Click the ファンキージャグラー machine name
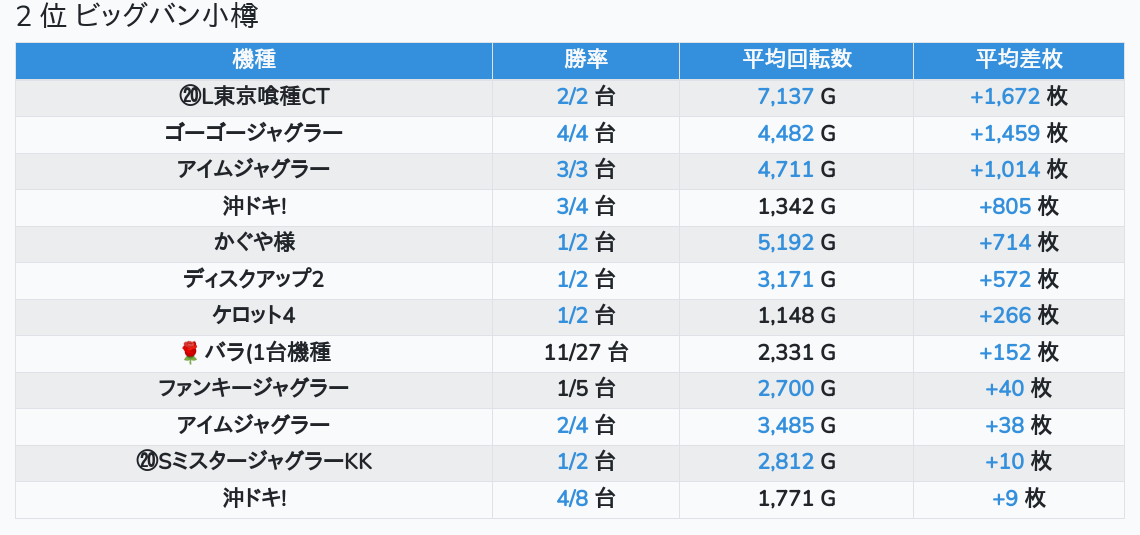1140x535 pixels. pos(254,388)
